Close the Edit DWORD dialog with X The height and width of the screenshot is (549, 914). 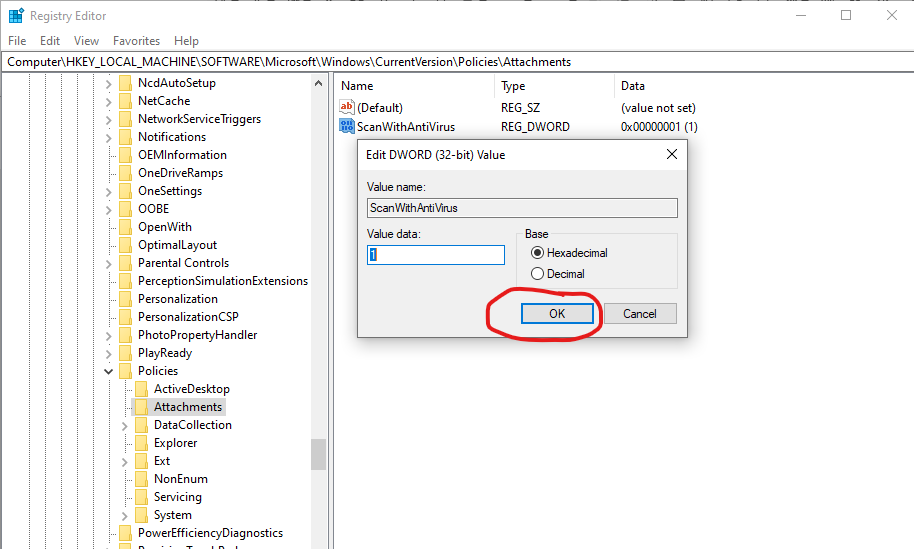tap(672, 154)
